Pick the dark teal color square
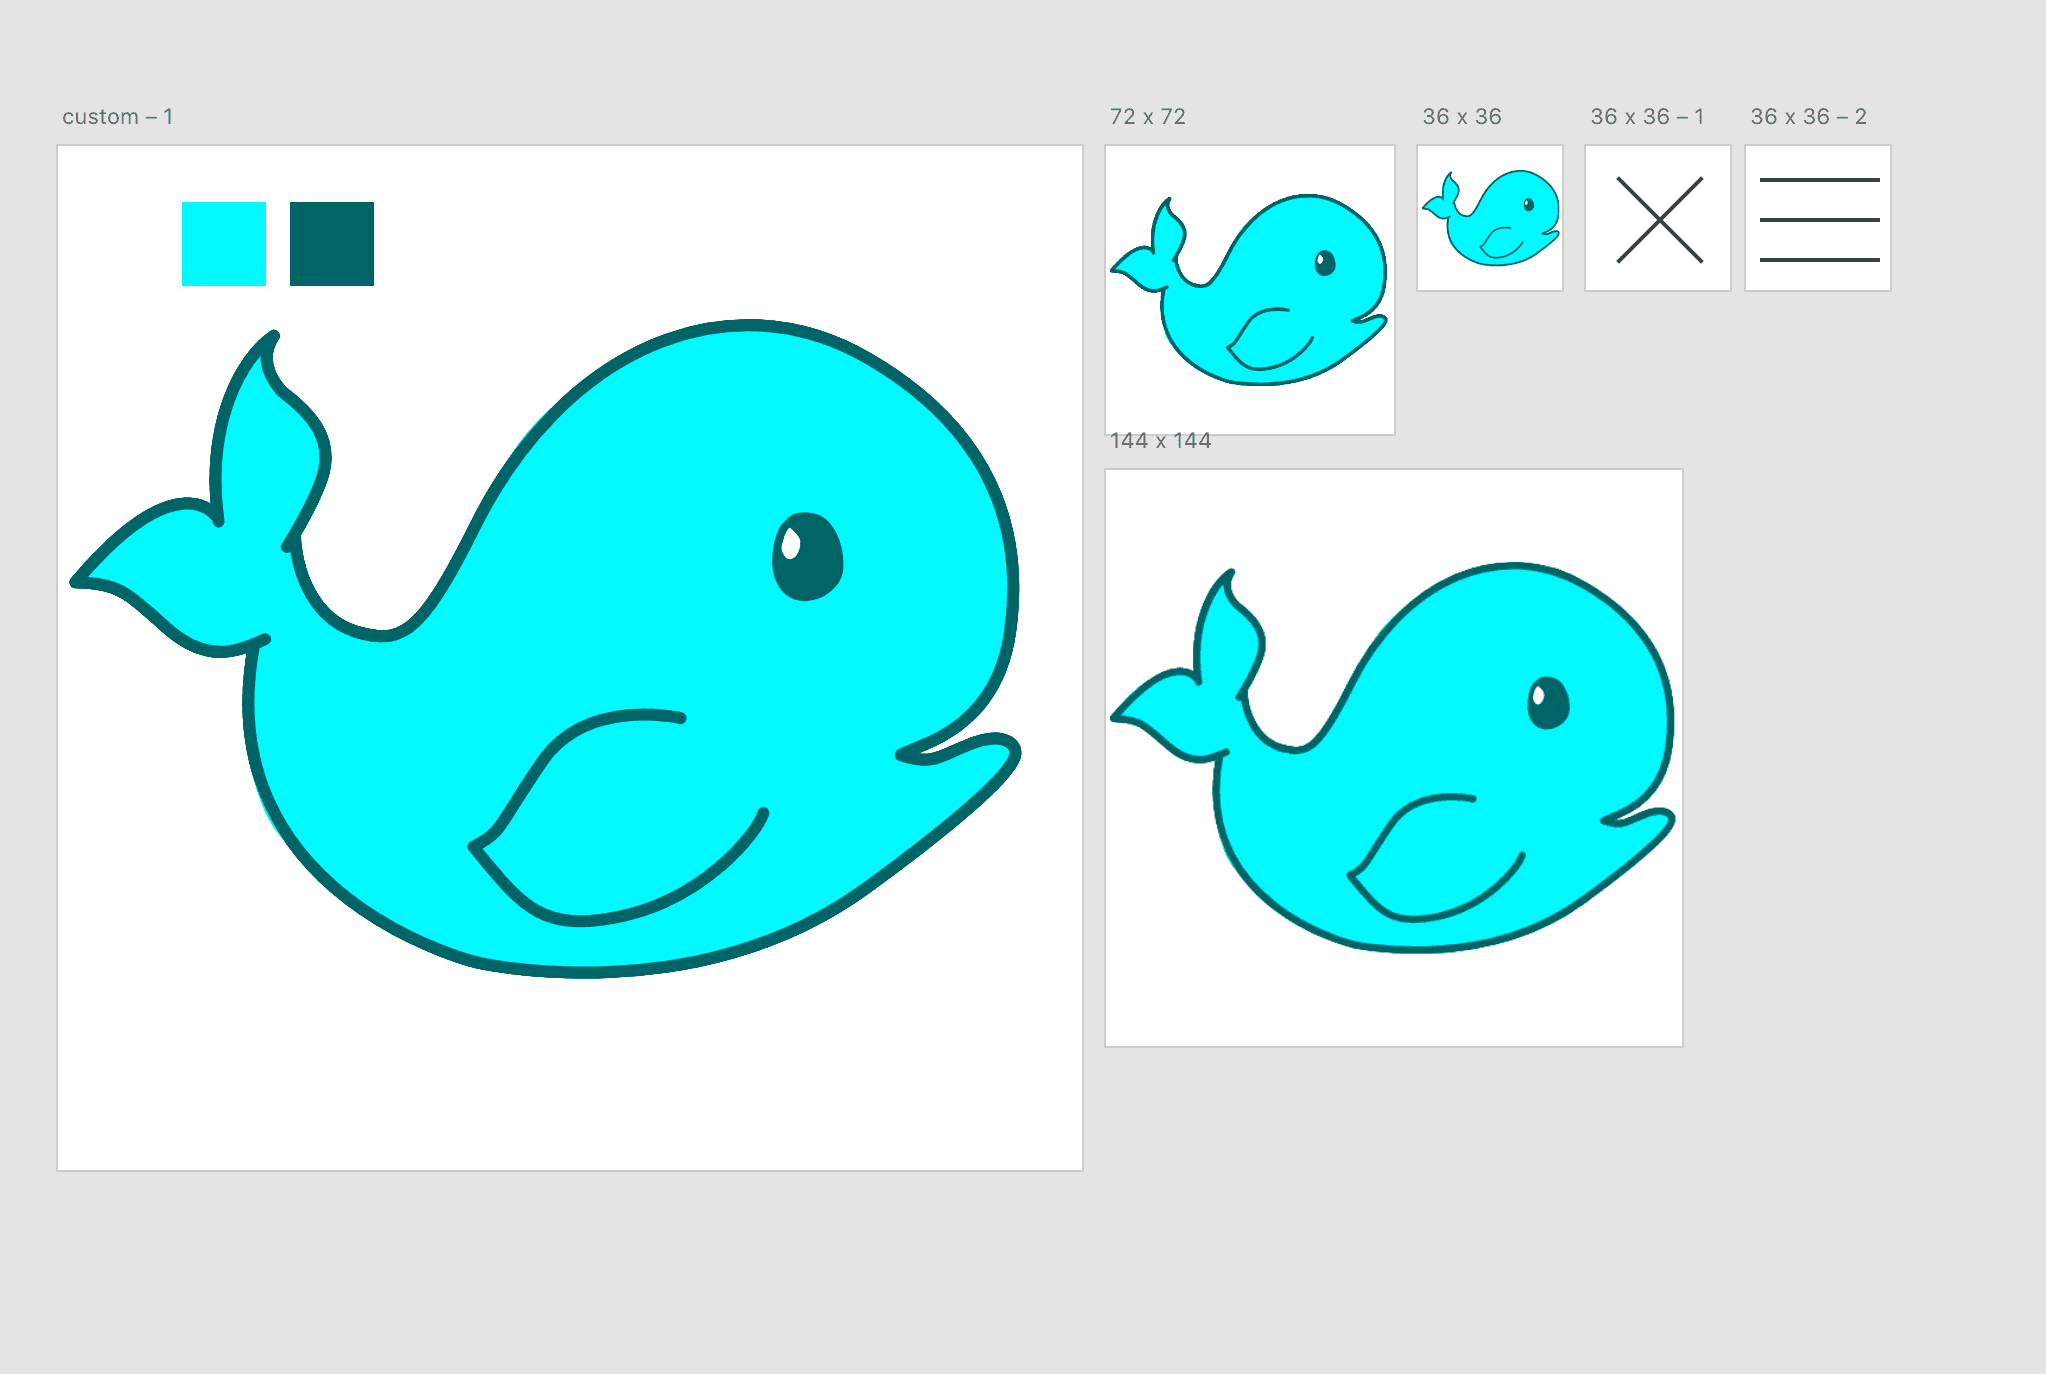This screenshot has height=1374, width=2046. click(332, 244)
